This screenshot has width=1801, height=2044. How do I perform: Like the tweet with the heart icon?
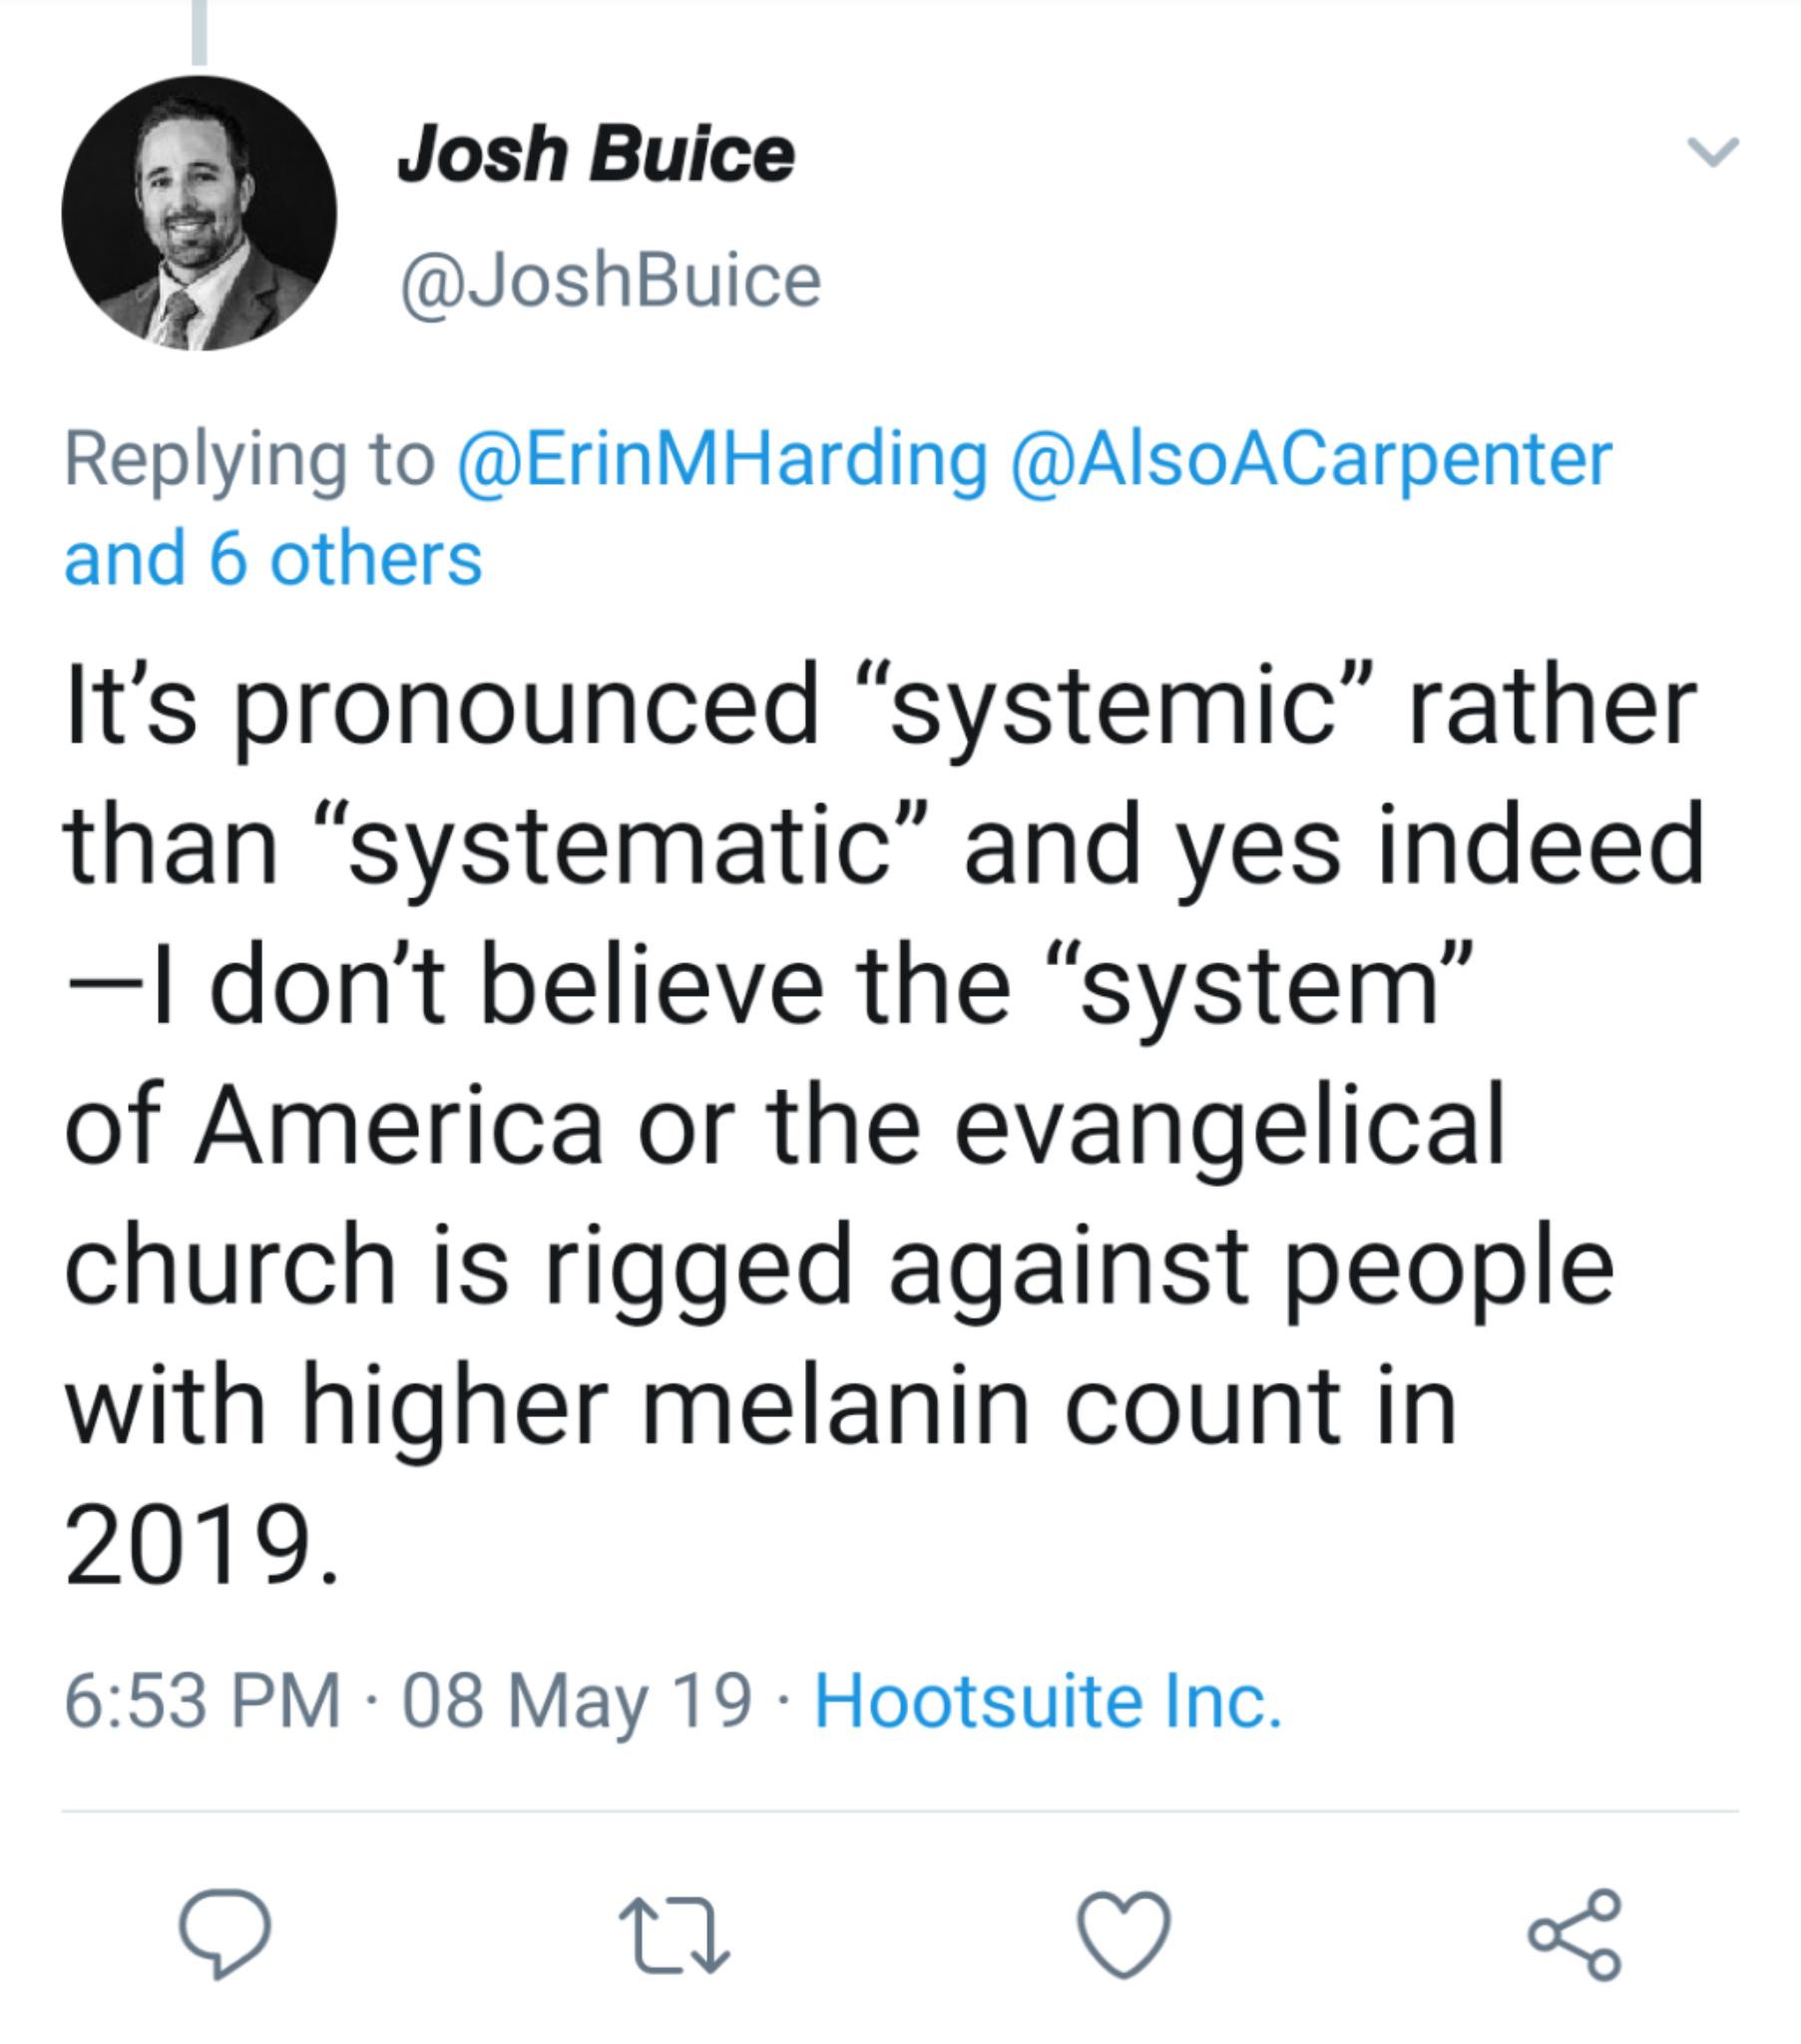(x=1124, y=1934)
